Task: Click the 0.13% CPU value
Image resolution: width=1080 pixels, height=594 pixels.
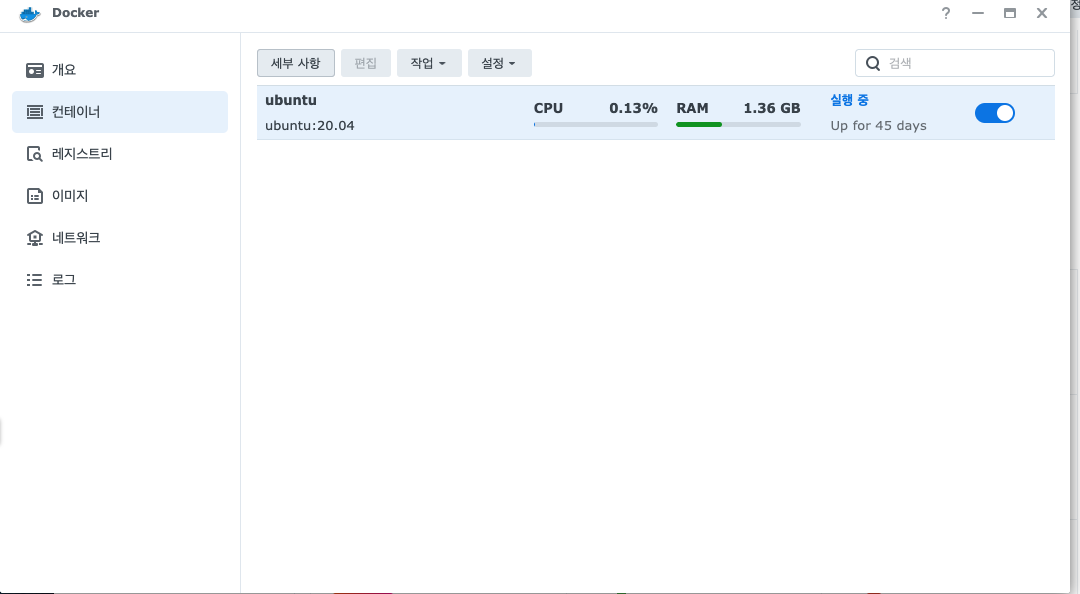Action: pyautogui.click(x=633, y=108)
